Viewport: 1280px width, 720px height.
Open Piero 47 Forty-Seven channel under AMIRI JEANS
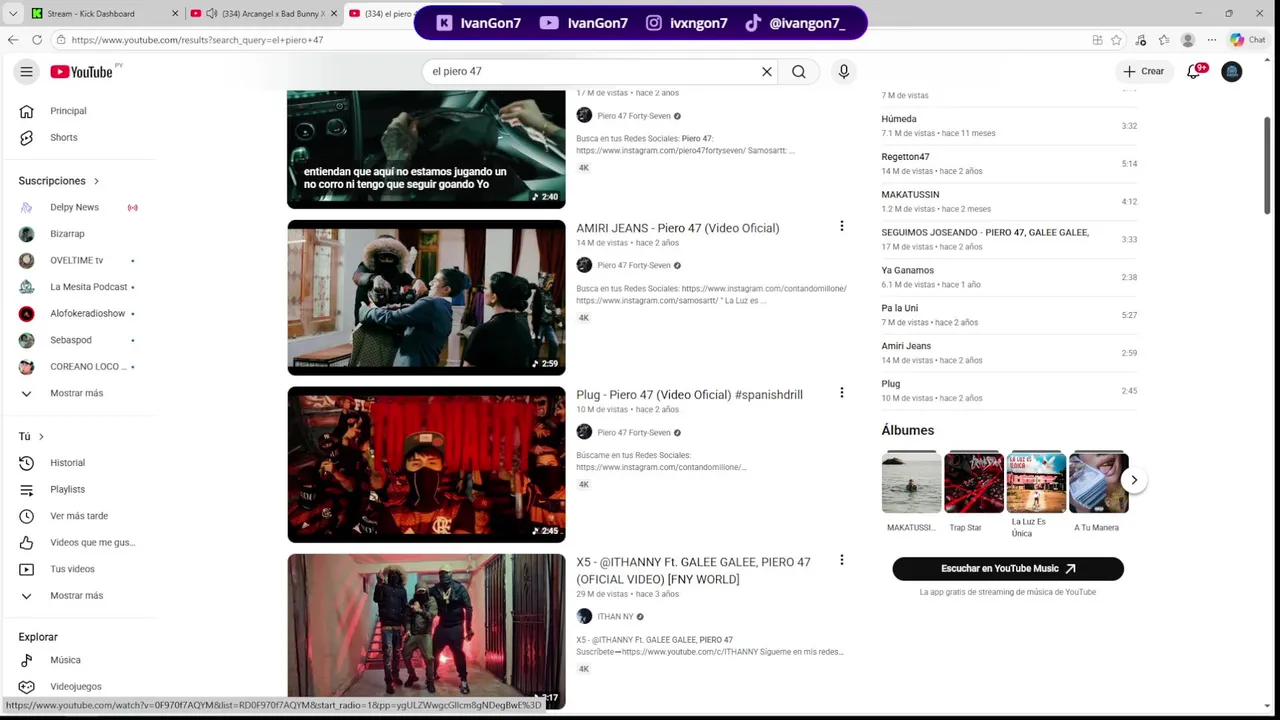pos(634,265)
